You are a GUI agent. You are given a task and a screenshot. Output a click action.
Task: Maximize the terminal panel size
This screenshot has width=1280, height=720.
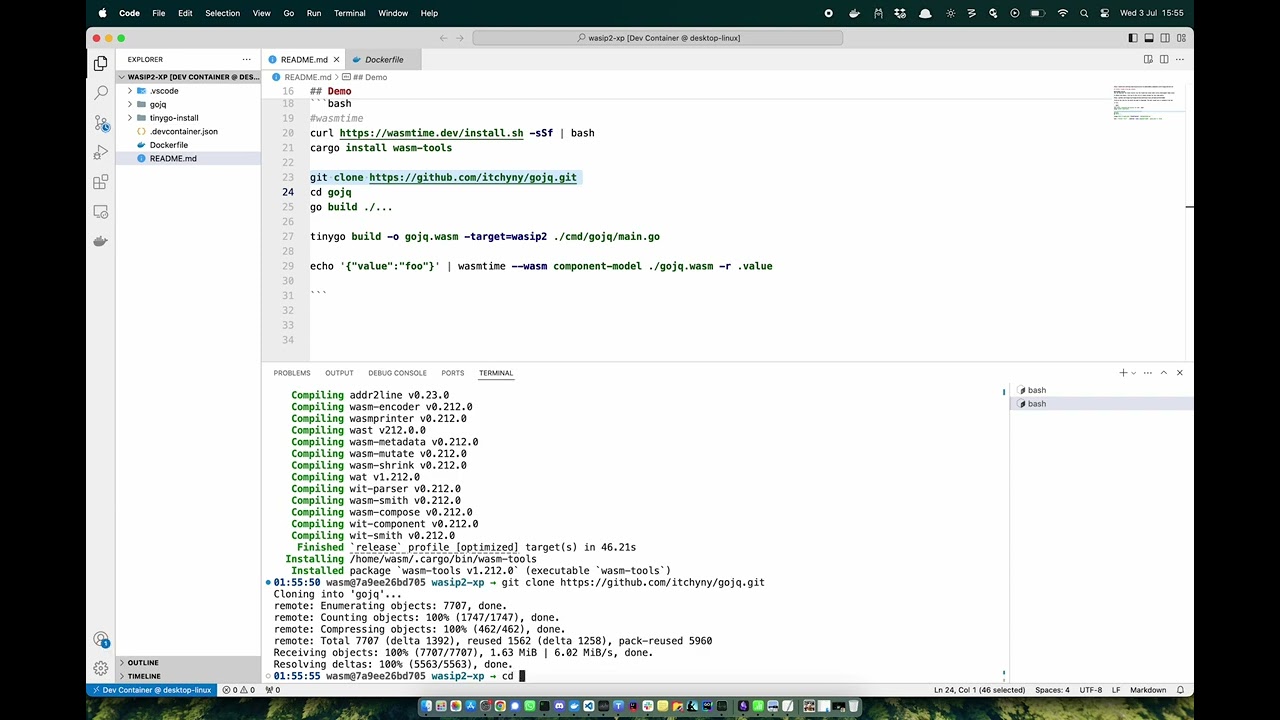pyautogui.click(x=1164, y=373)
